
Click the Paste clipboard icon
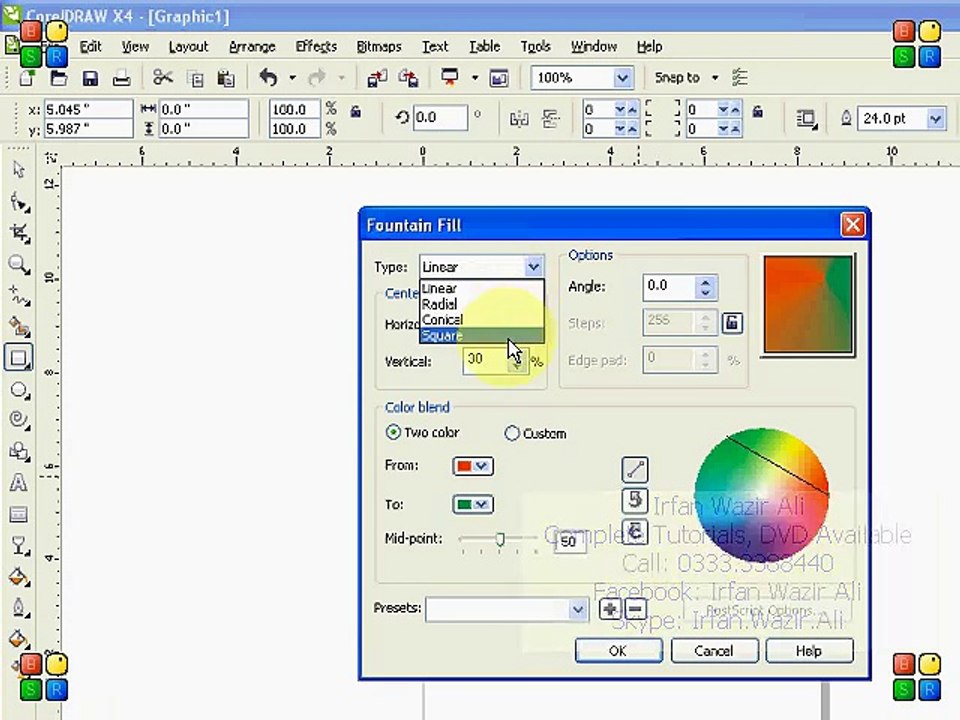[226, 78]
